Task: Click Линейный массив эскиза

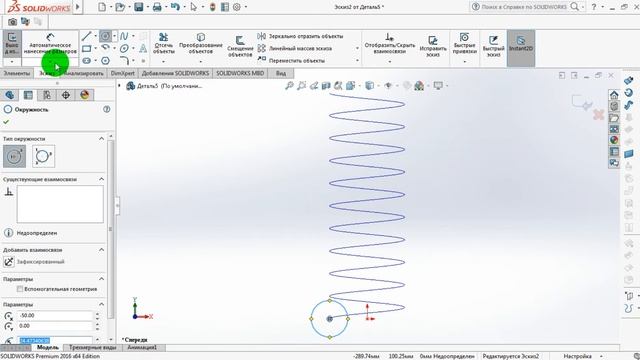Action: pos(295,49)
